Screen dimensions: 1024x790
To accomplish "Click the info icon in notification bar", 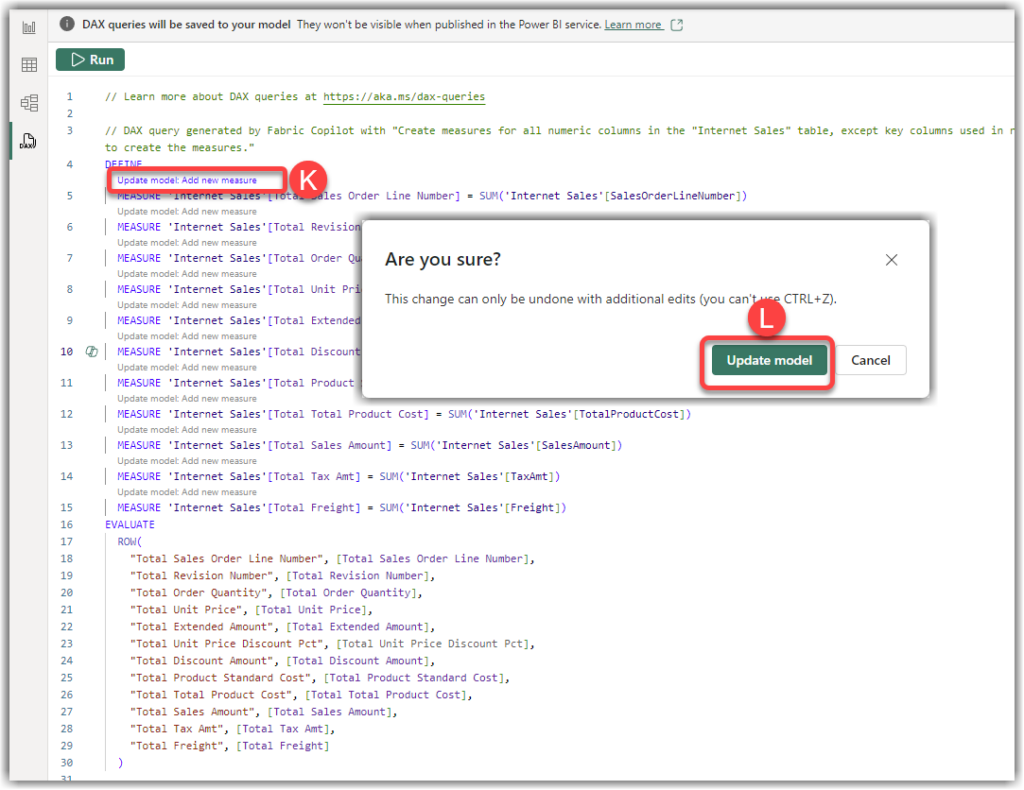I will (x=67, y=24).
